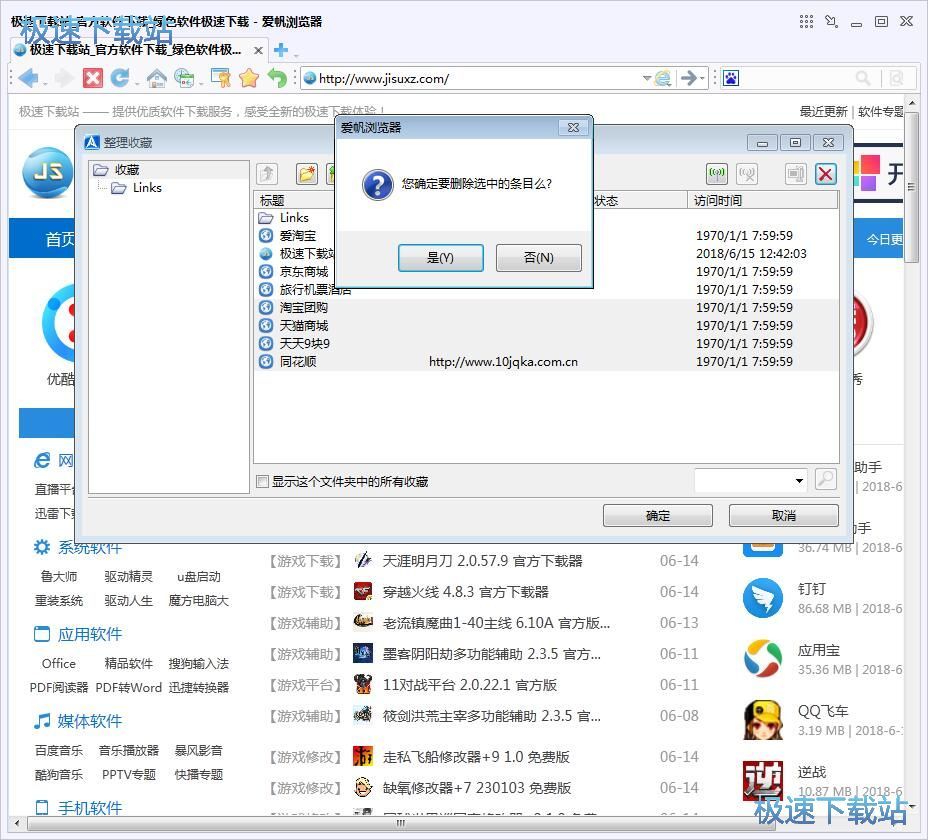This screenshot has height=840, width=928.
Task: Open the new-tab plus dropdown arrow
Action: pyautogui.click(x=295, y=55)
